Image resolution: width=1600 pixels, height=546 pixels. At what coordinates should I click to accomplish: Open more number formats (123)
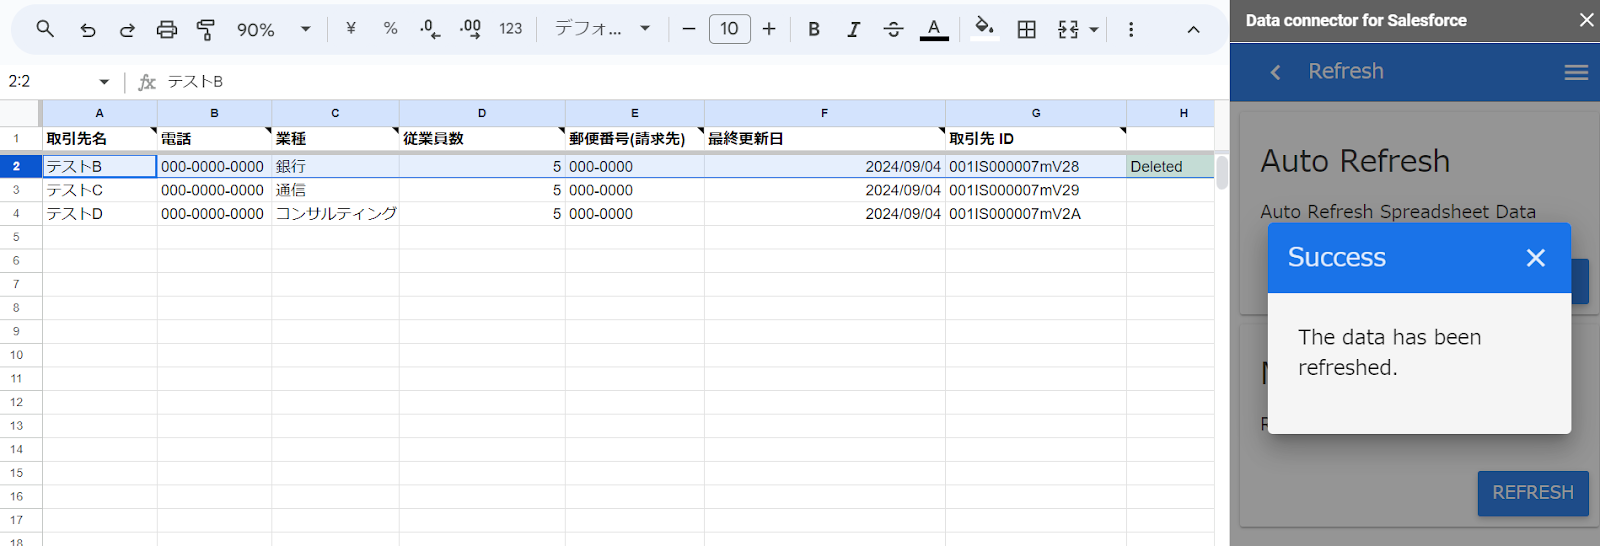tap(511, 29)
